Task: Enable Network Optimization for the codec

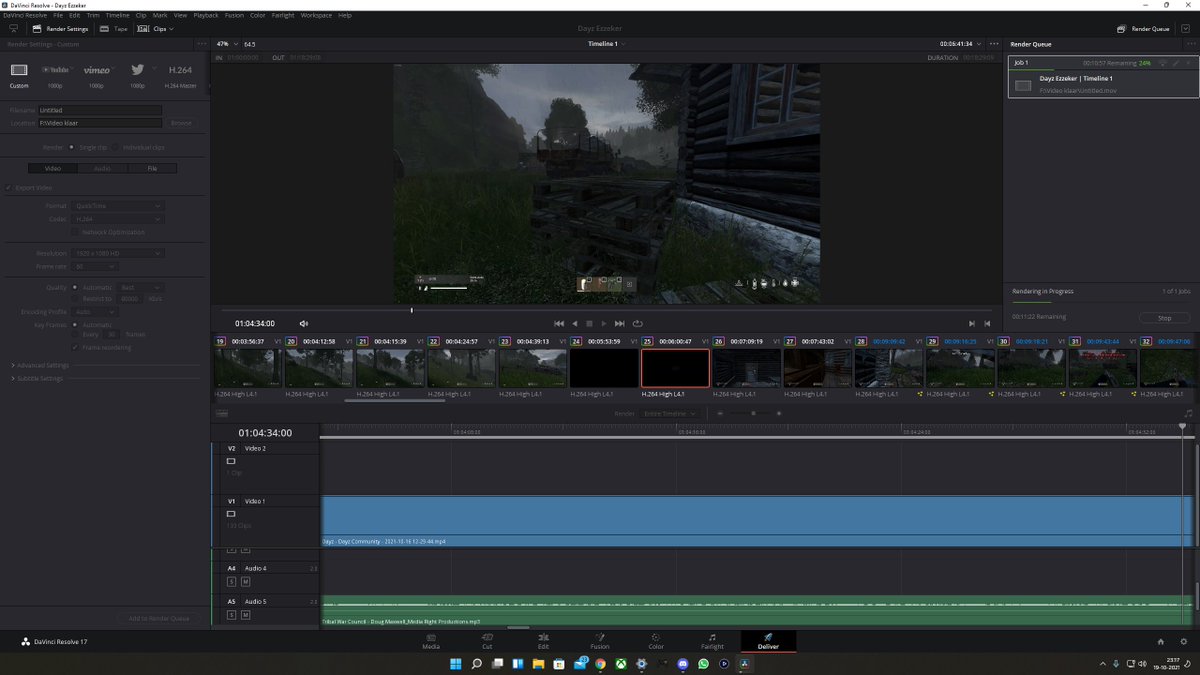Action: (x=75, y=231)
